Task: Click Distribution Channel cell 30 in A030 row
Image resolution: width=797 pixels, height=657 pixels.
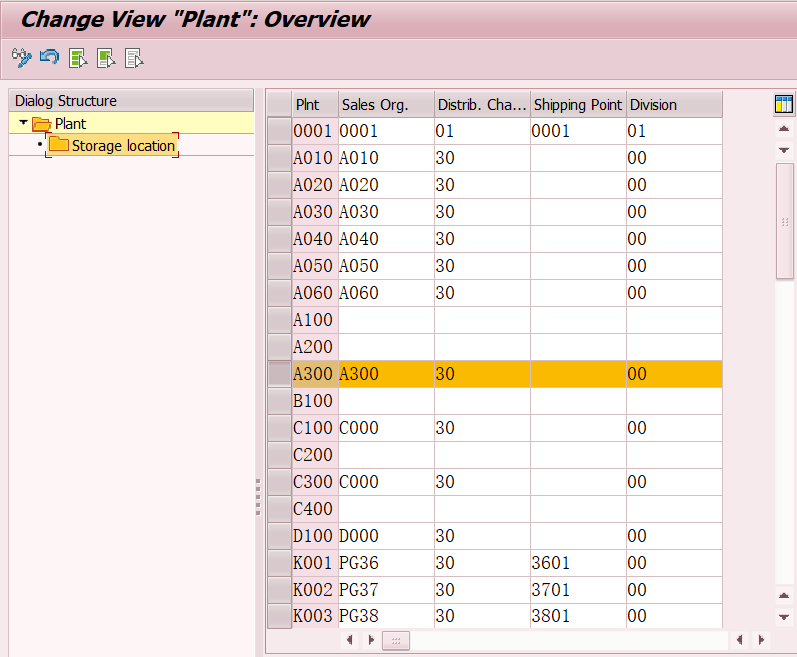Action: click(x=482, y=212)
